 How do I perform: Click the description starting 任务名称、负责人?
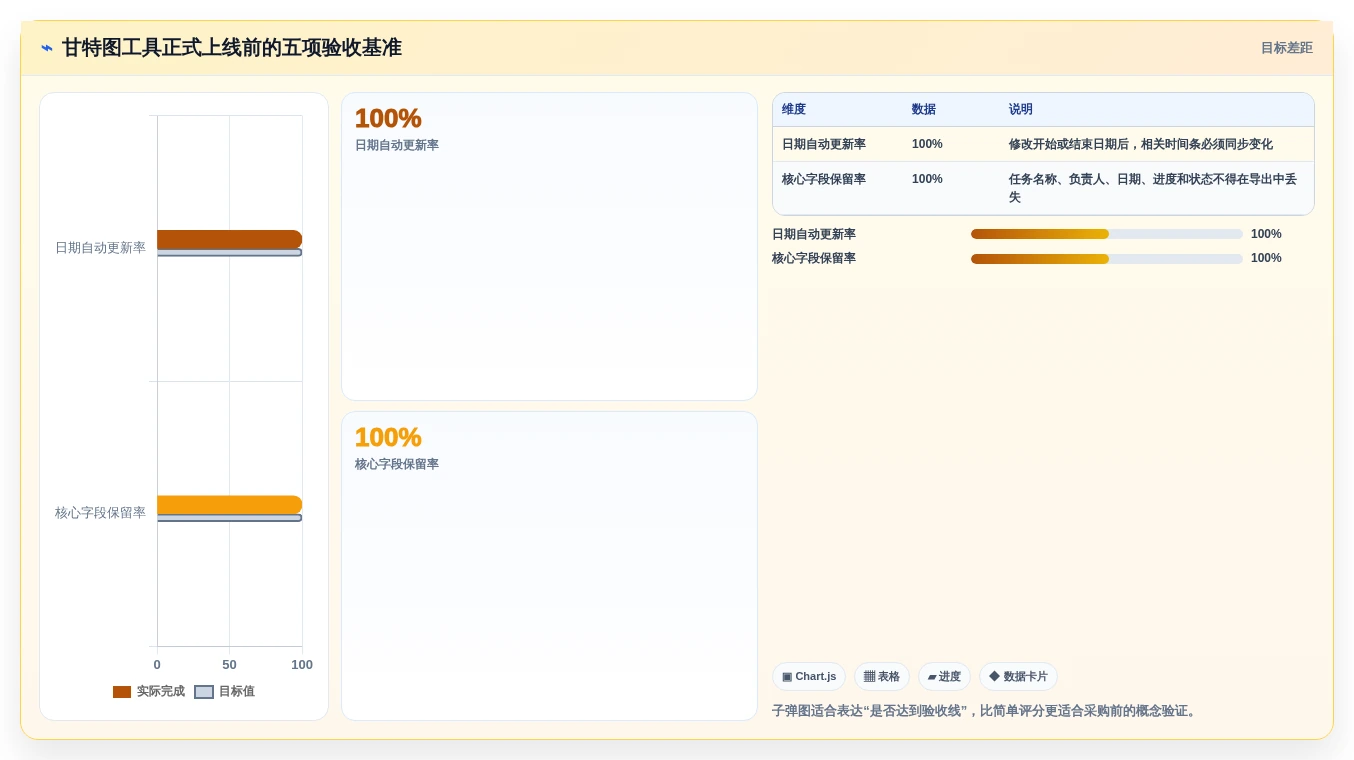point(1153,188)
